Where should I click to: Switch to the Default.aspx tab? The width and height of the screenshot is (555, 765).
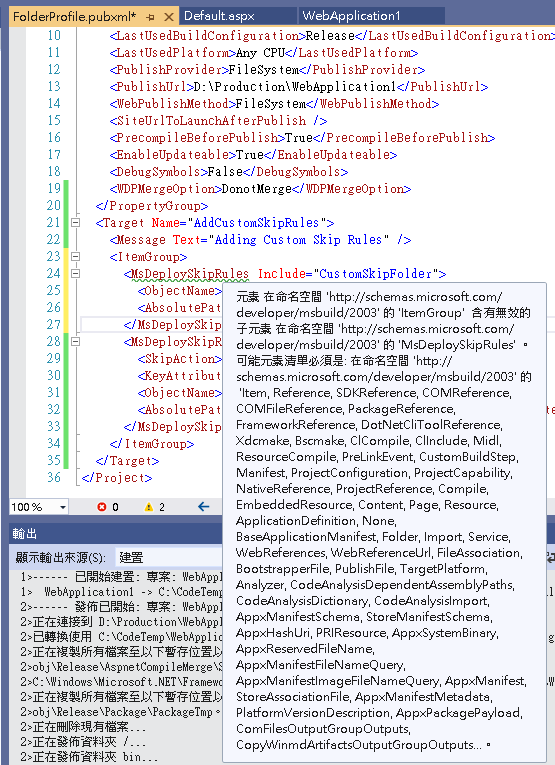[219, 16]
